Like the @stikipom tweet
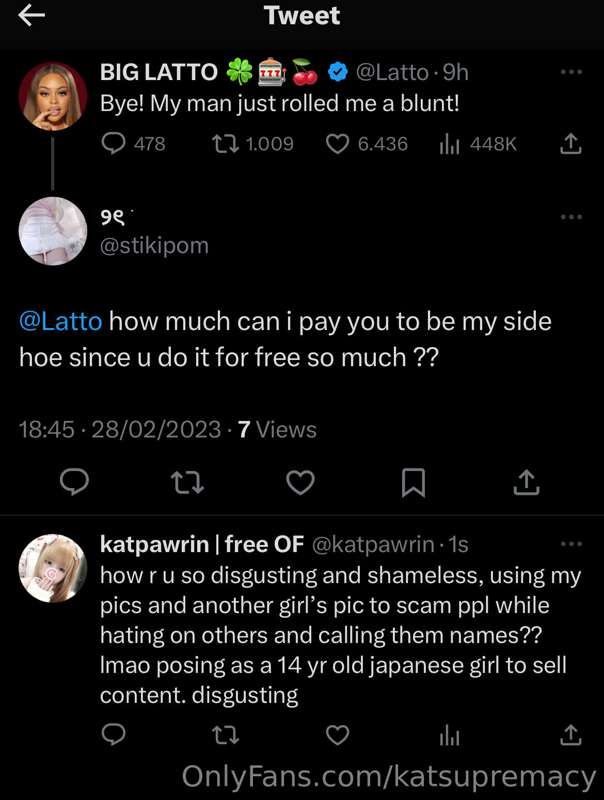The width and height of the screenshot is (604, 800). [x=300, y=483]
